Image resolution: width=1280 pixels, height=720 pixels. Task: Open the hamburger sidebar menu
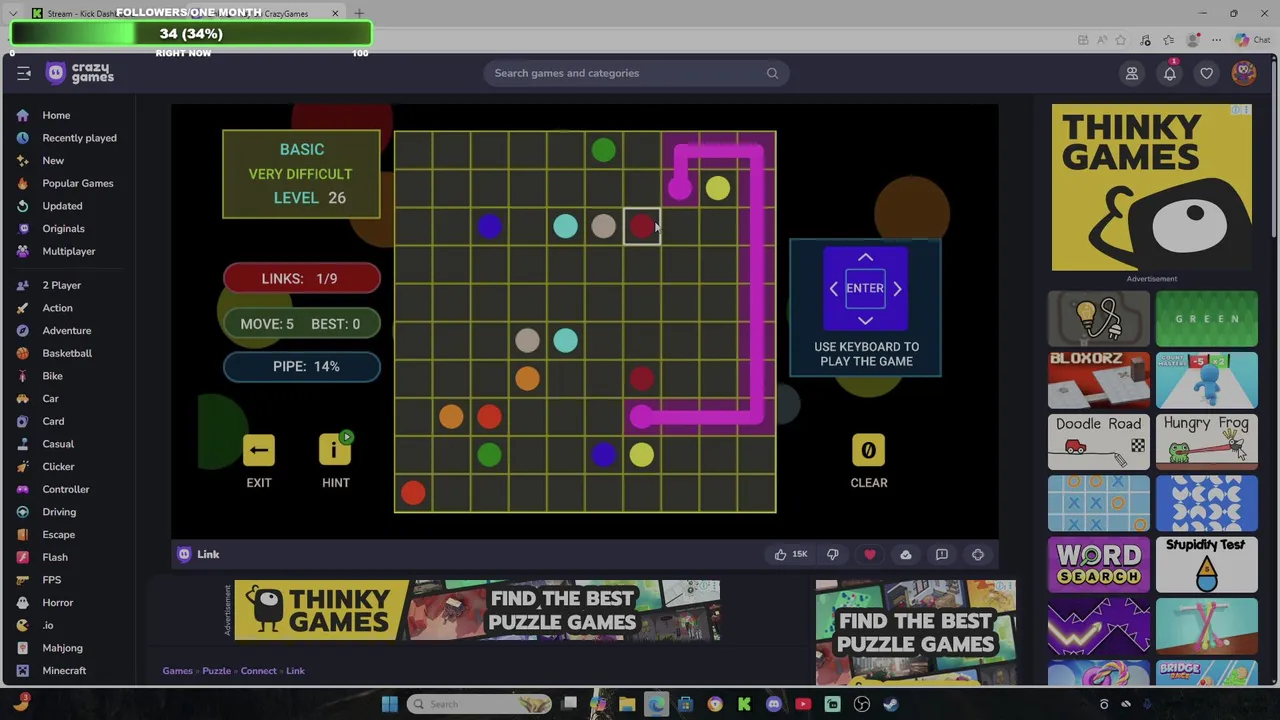[24, 73]
